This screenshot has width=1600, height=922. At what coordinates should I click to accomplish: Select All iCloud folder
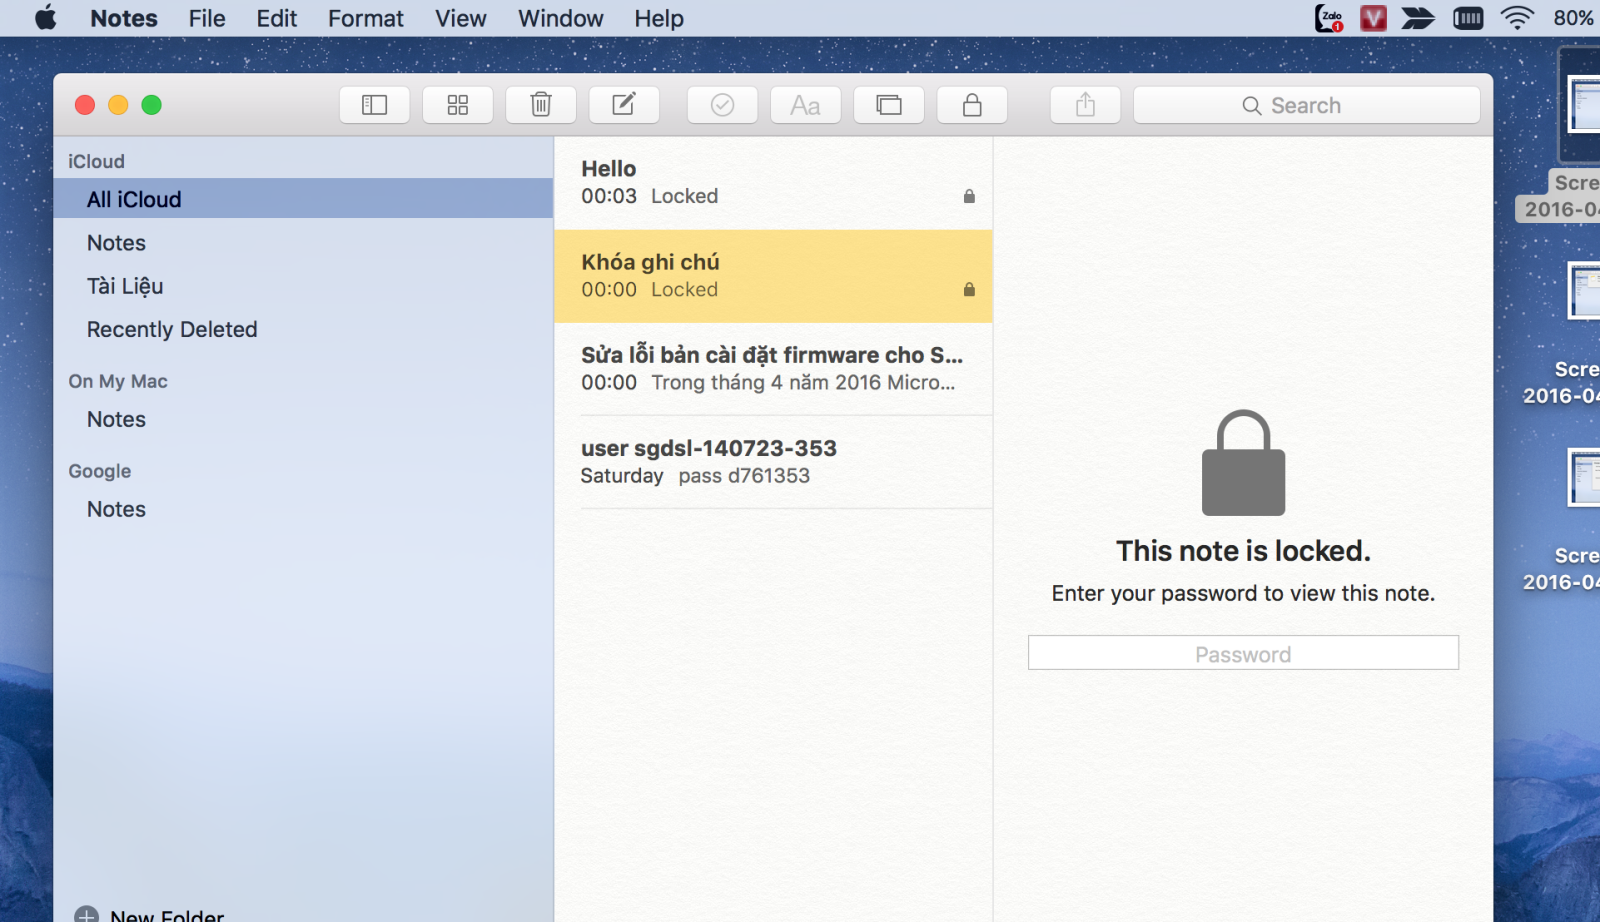coord(303,199)
